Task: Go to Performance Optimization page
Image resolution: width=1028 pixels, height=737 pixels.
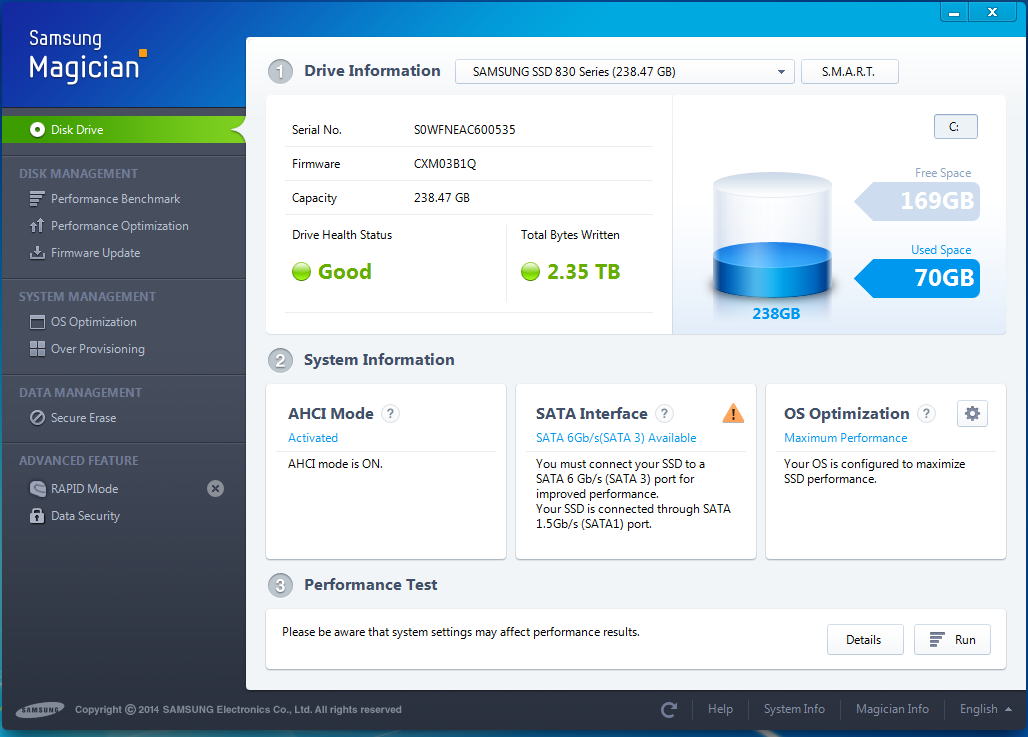Action: point(120,226)
